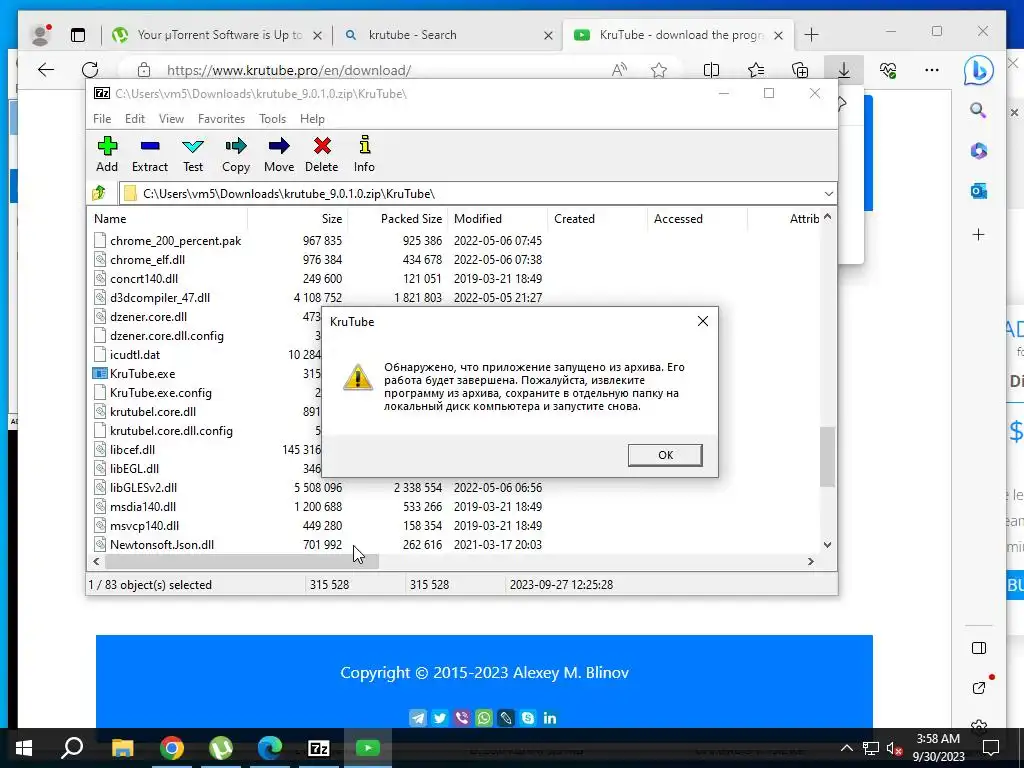Image resolution: width=1024 pixels, height=768 pixels.
Task: Select concrt140.dll file
Action: click(x=144, y=278)
